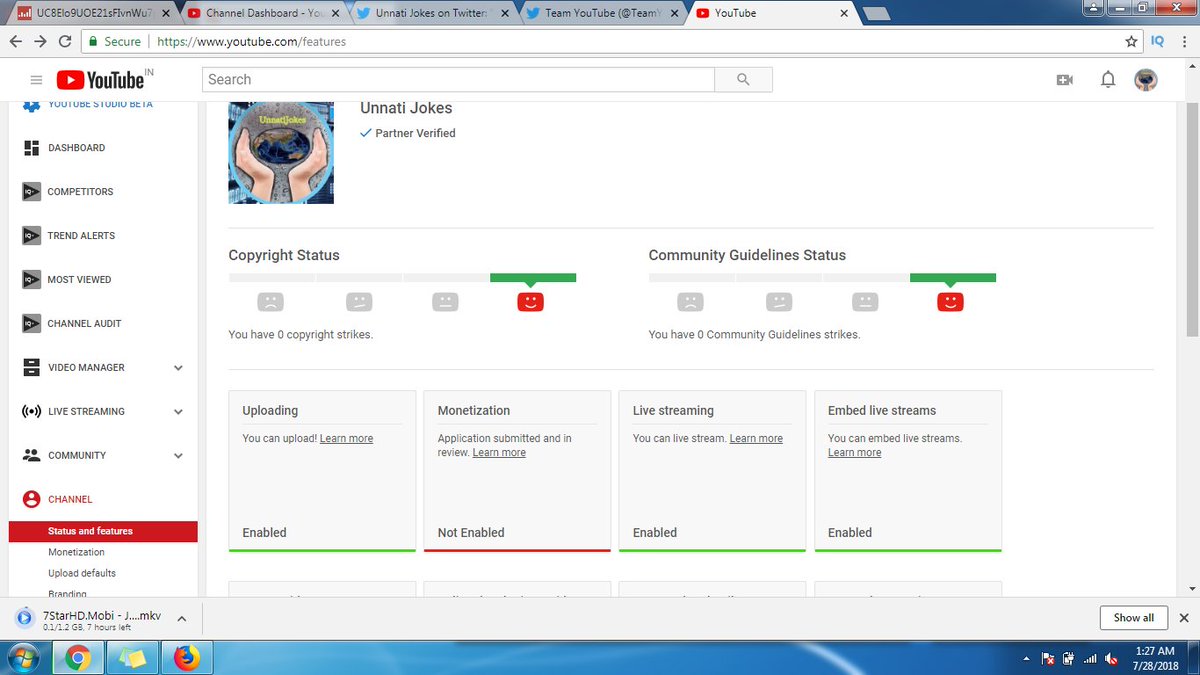Click the browser forward arrow
Viewport: 1200px width, 675px height.
point(40,42)
